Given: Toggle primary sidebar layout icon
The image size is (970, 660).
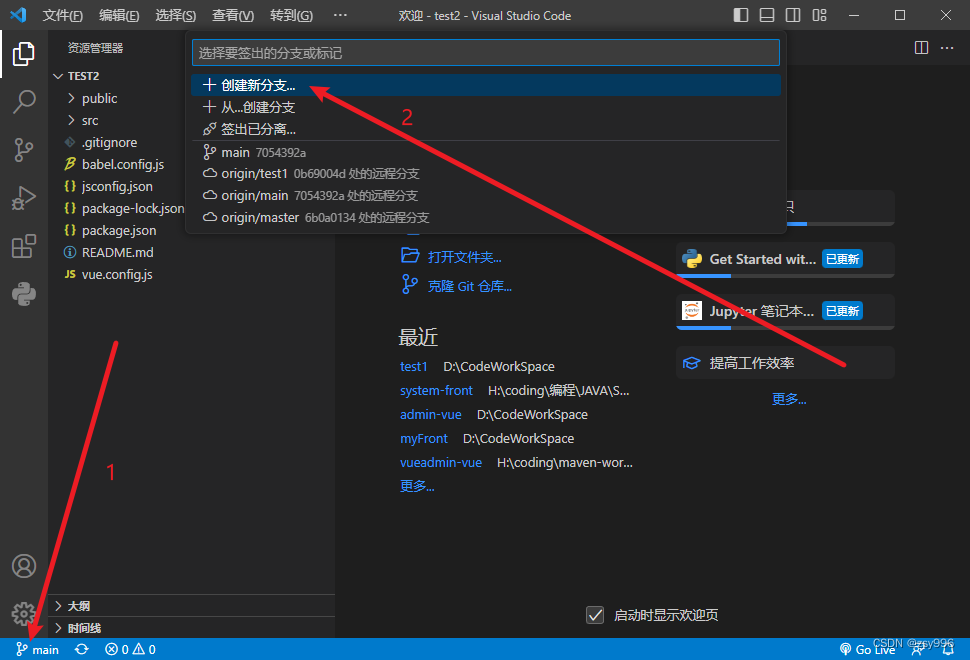Looking at the screenshot, I should coord(740,15).
